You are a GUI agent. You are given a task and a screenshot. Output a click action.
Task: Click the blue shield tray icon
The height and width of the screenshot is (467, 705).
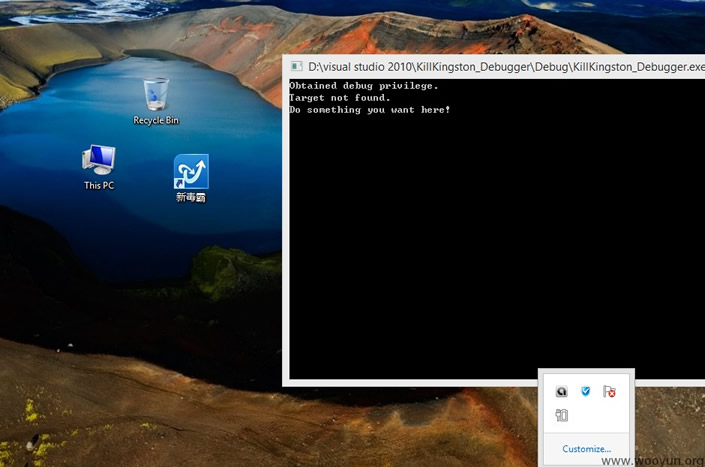click(585, 391)
